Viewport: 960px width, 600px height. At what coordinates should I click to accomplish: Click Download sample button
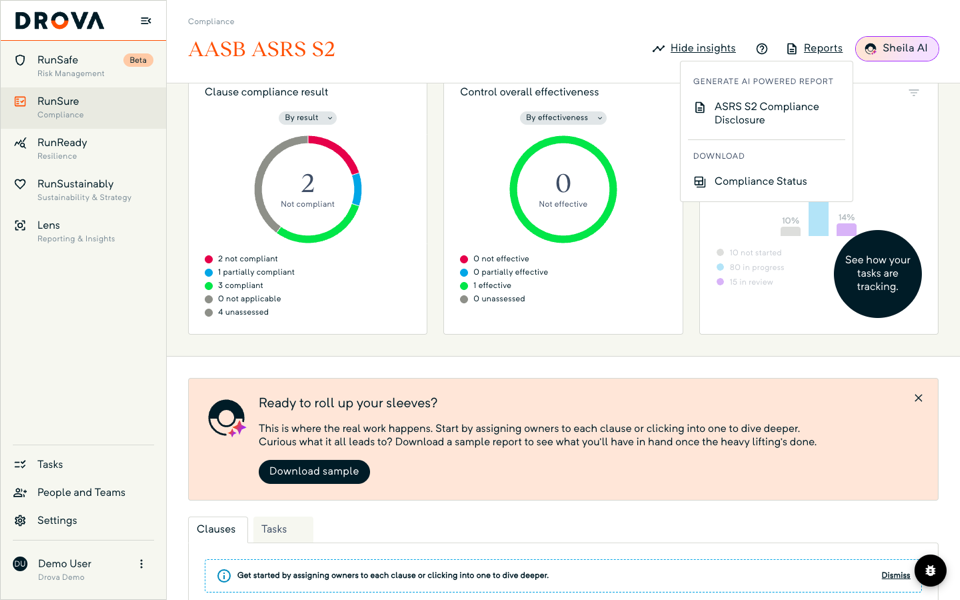314,471
